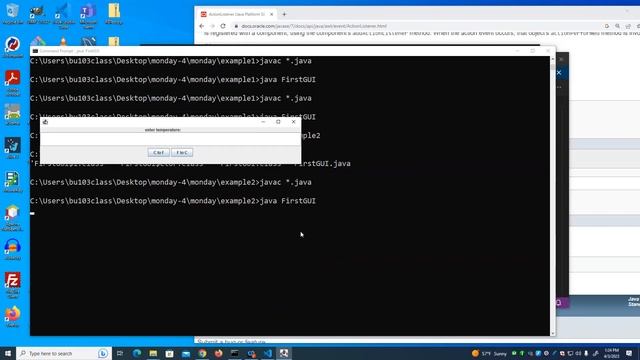Click the F to C conversion button
Screen dimensions: 640x360
click(x=182, y=152)
